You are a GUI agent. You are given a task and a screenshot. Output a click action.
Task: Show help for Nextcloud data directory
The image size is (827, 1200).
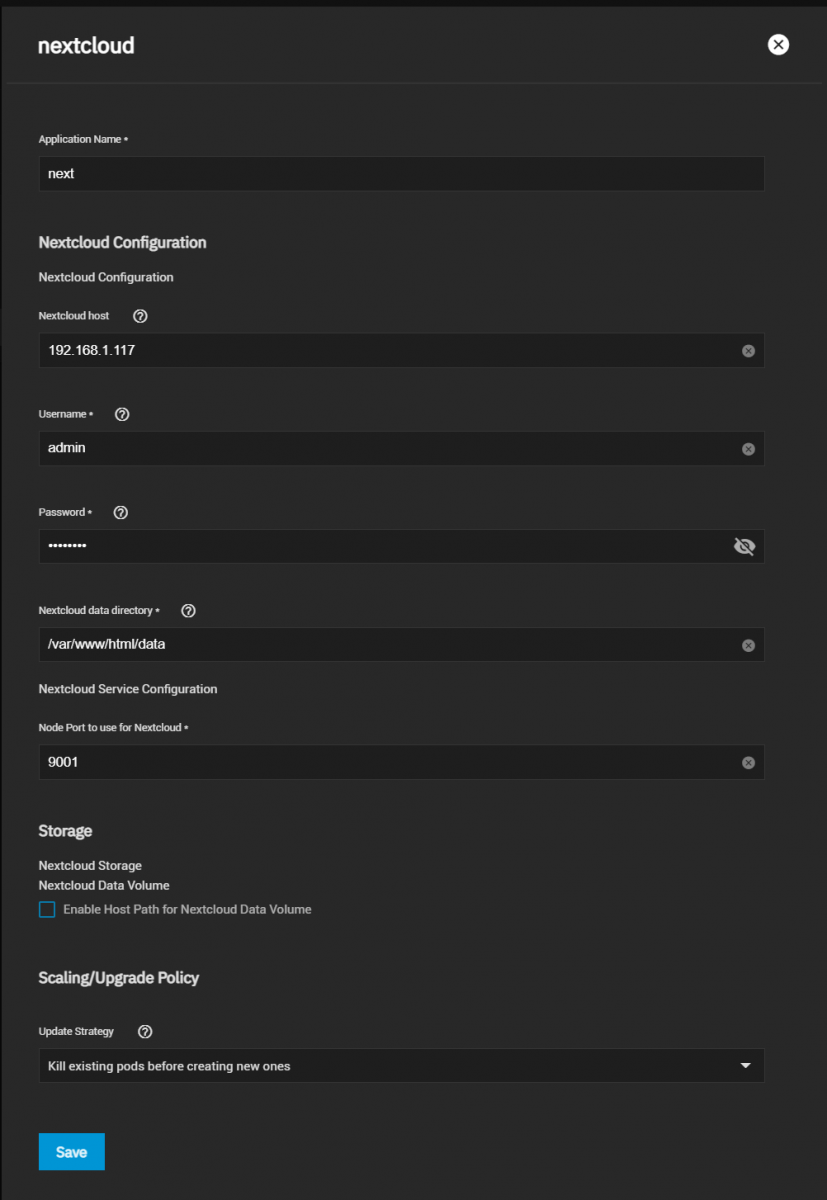pyautogui.click(x=188, y=610)
